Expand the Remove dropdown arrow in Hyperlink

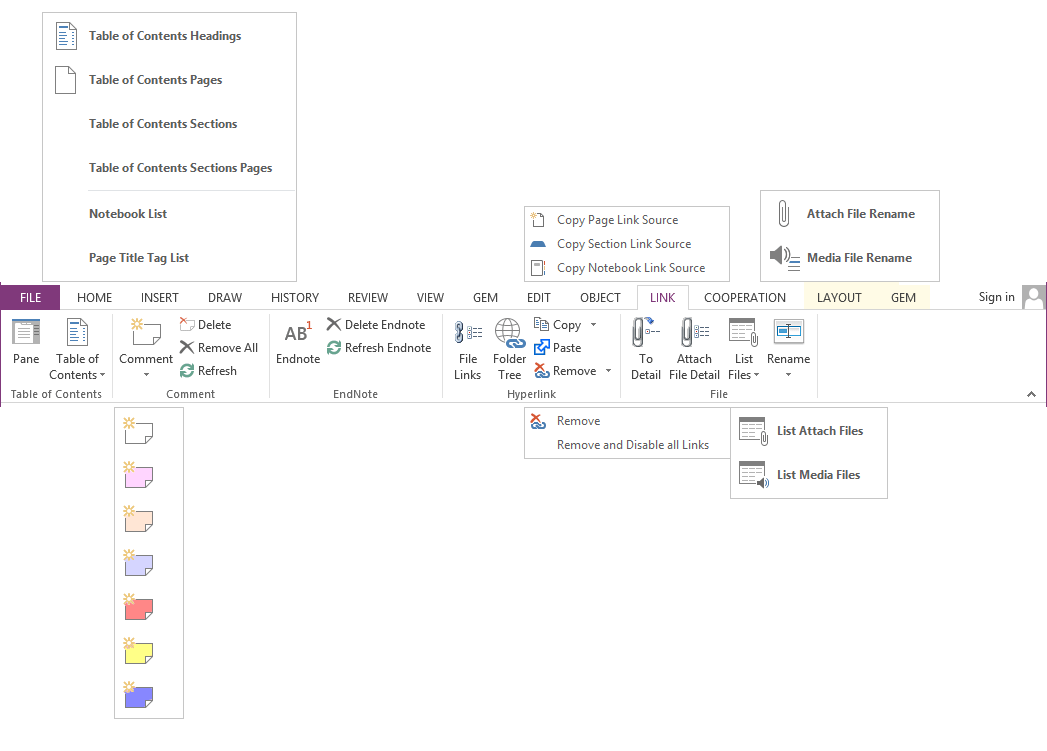(x=608, y=370)
